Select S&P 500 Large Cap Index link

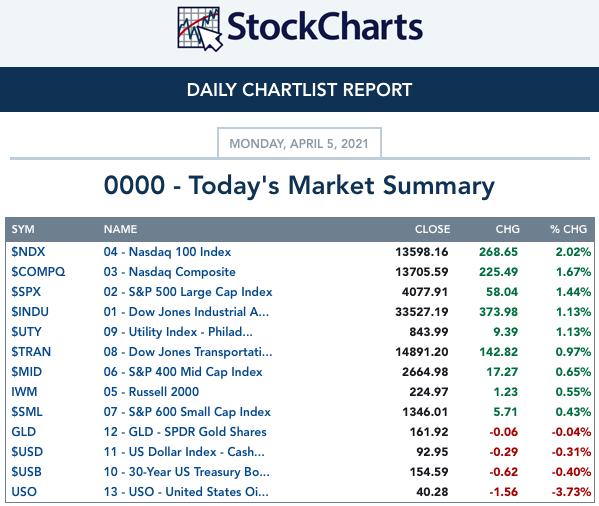[x=188, y=292]
